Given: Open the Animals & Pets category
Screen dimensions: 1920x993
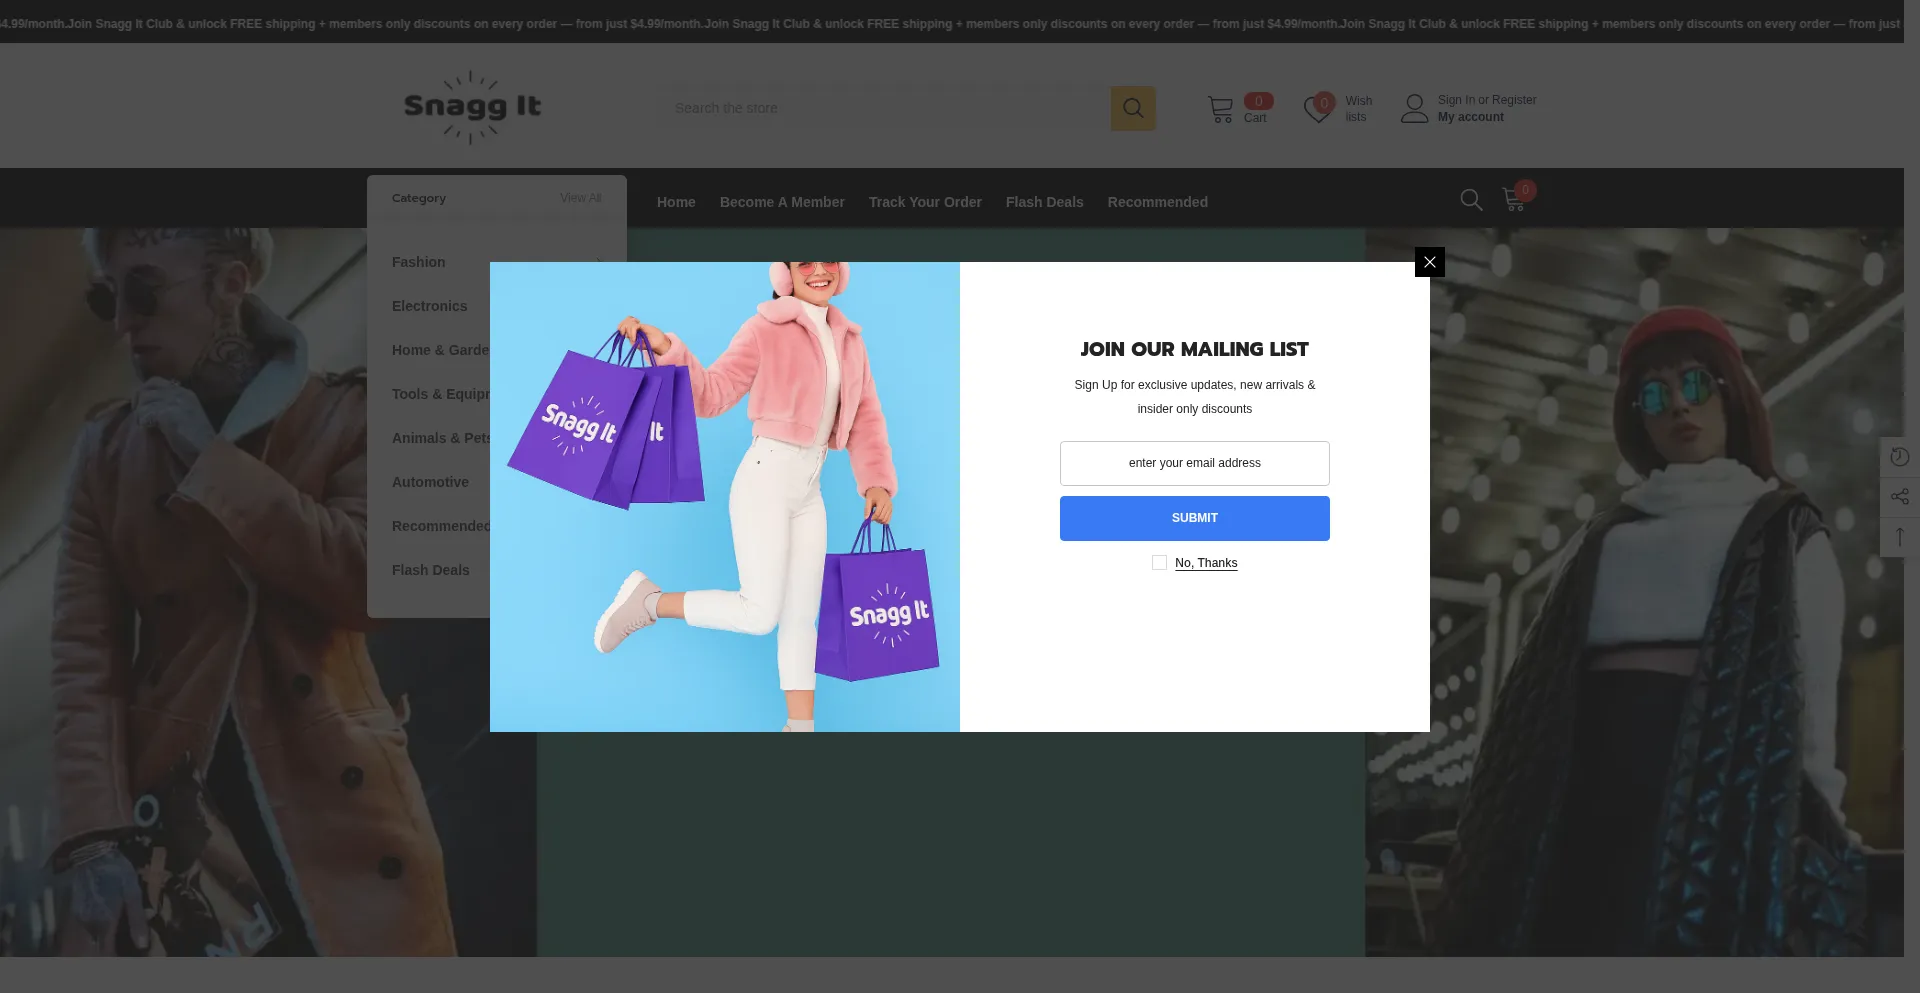Looking at the screenshot, I should pos(441,438).
